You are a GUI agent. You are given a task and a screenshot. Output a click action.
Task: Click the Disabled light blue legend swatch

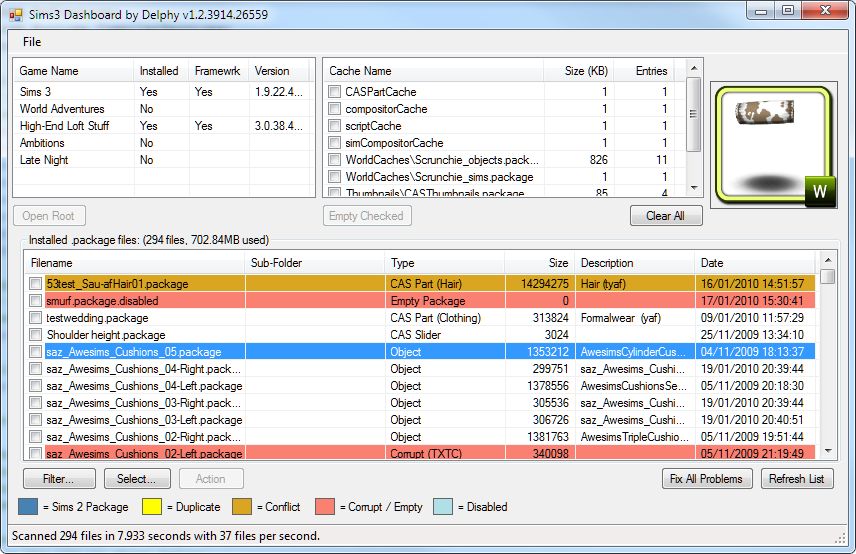(x=443, y=507)
